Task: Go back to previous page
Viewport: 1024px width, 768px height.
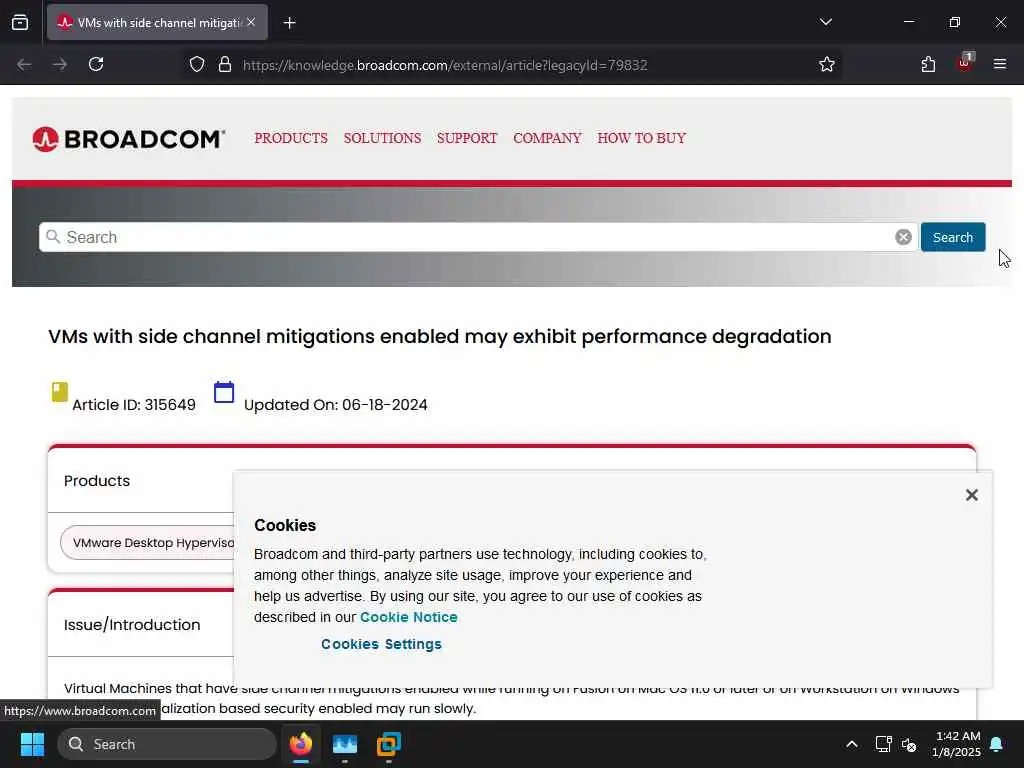Action: (24, 65)
